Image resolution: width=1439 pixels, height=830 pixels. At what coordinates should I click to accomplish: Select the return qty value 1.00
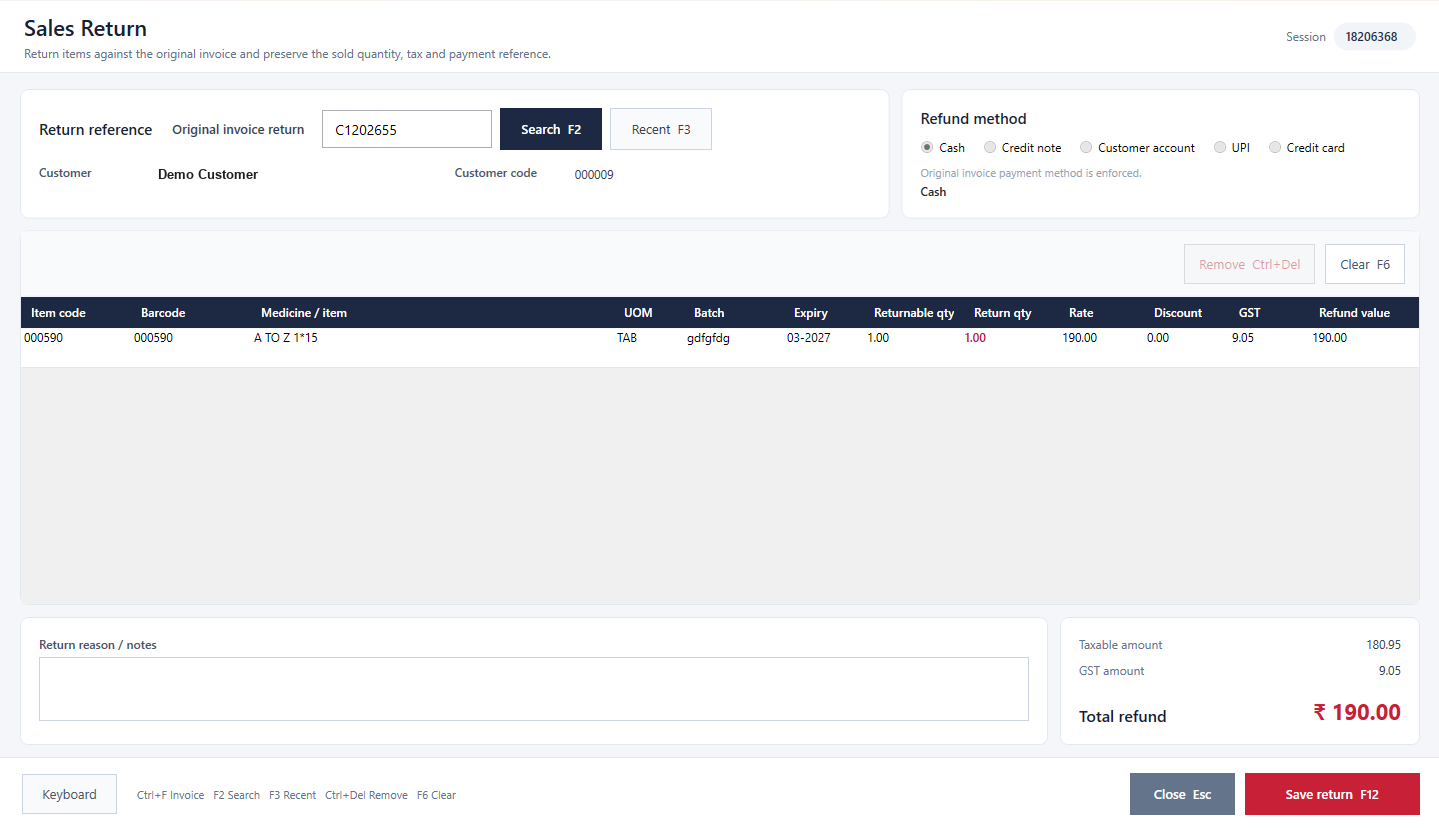(x=975, y=338)
